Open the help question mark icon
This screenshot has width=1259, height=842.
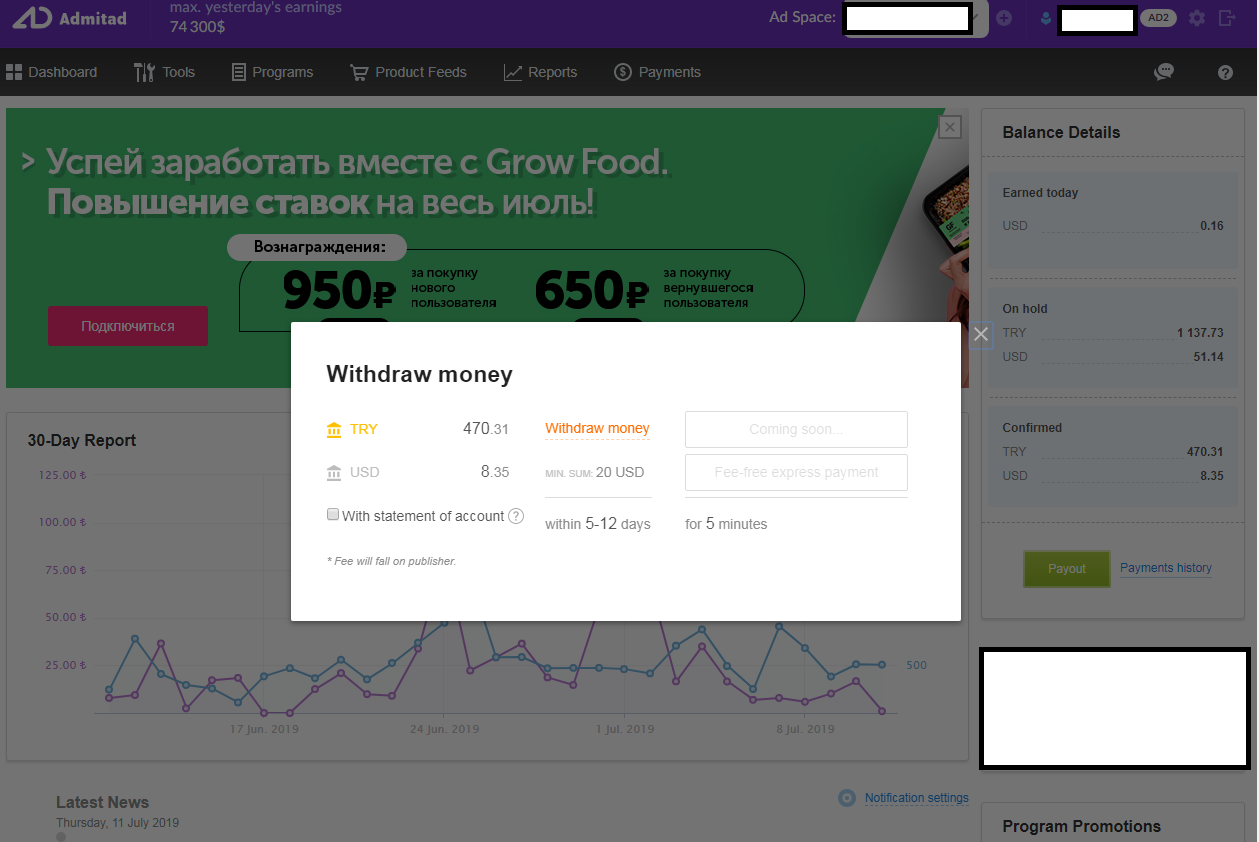coord(1225,72)
